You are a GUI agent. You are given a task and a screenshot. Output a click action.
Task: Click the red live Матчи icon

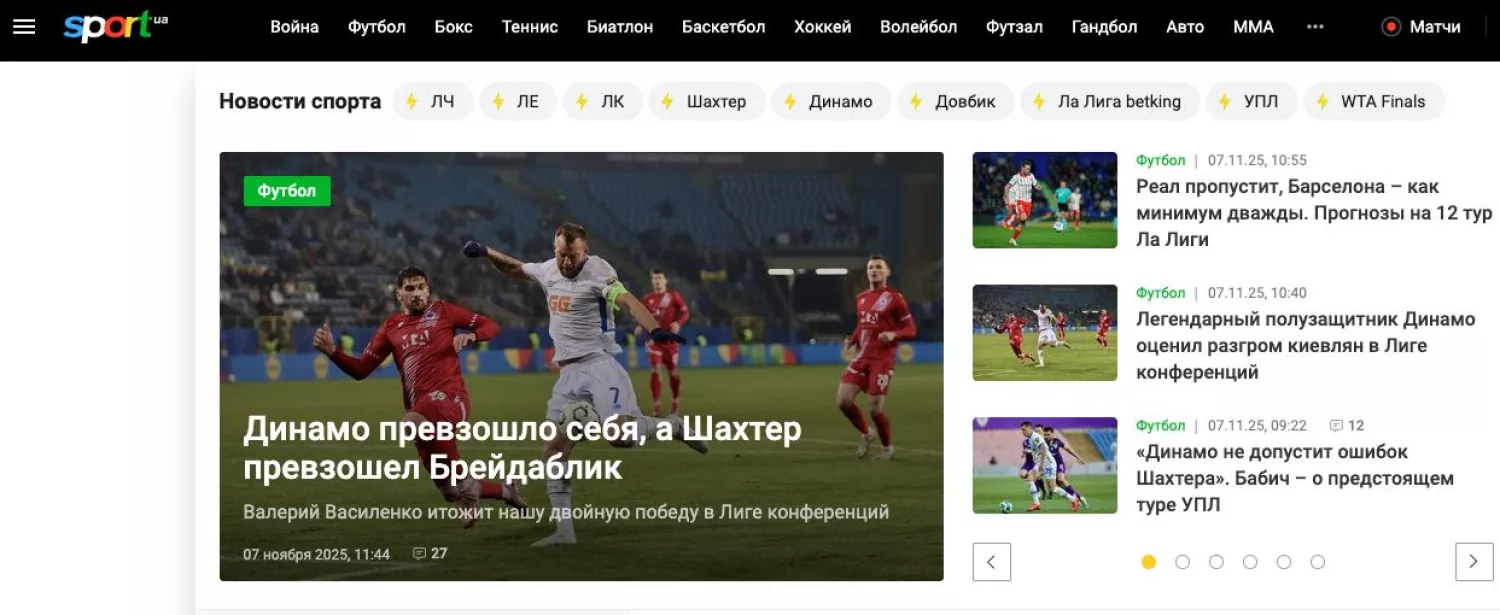click(1390, 27)
